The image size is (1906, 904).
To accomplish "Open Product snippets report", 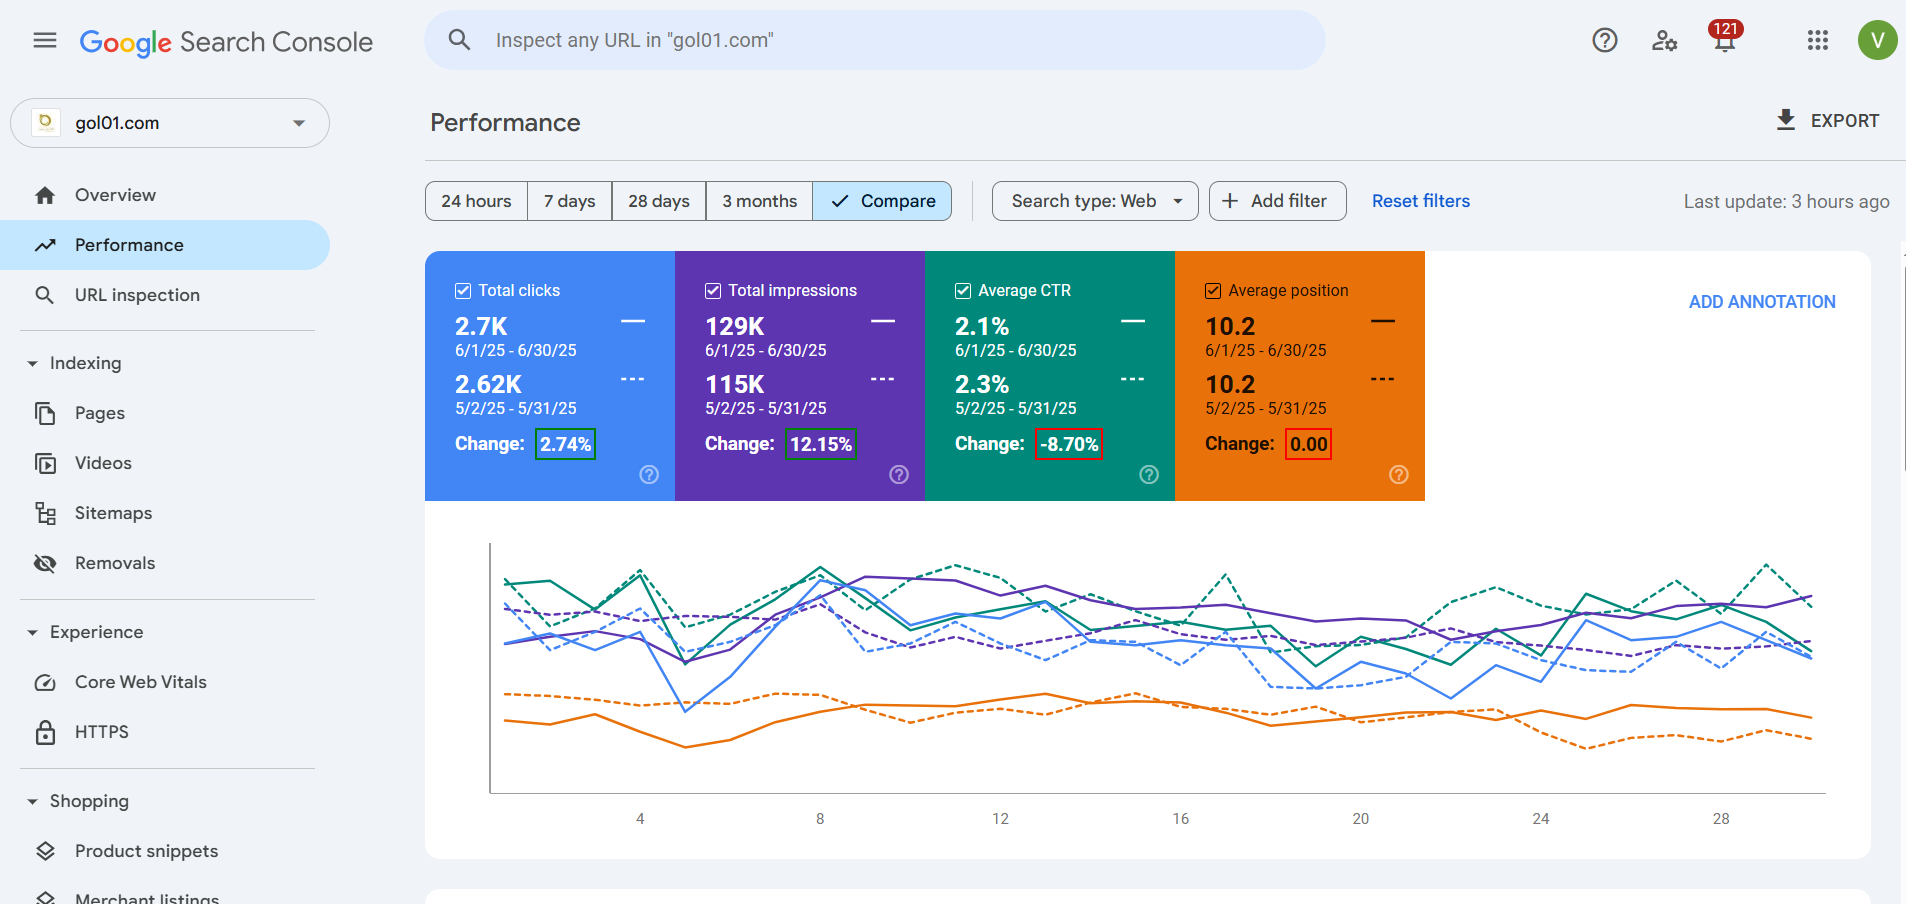I will 165,851.
